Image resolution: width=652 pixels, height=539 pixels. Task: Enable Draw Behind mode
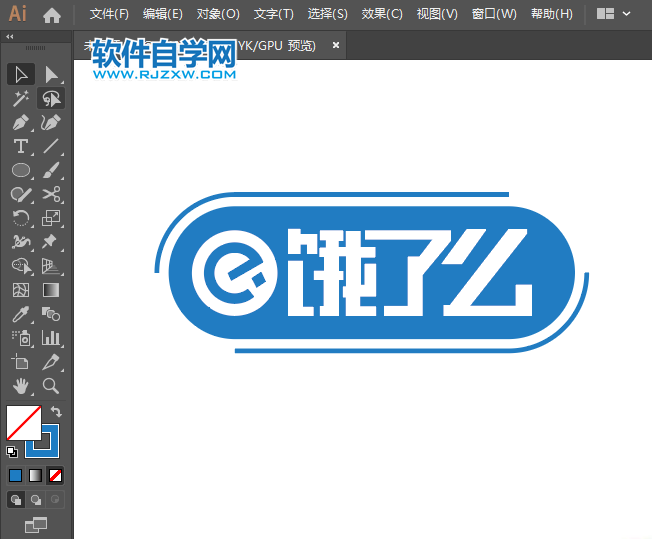click(x=36, y=499)
